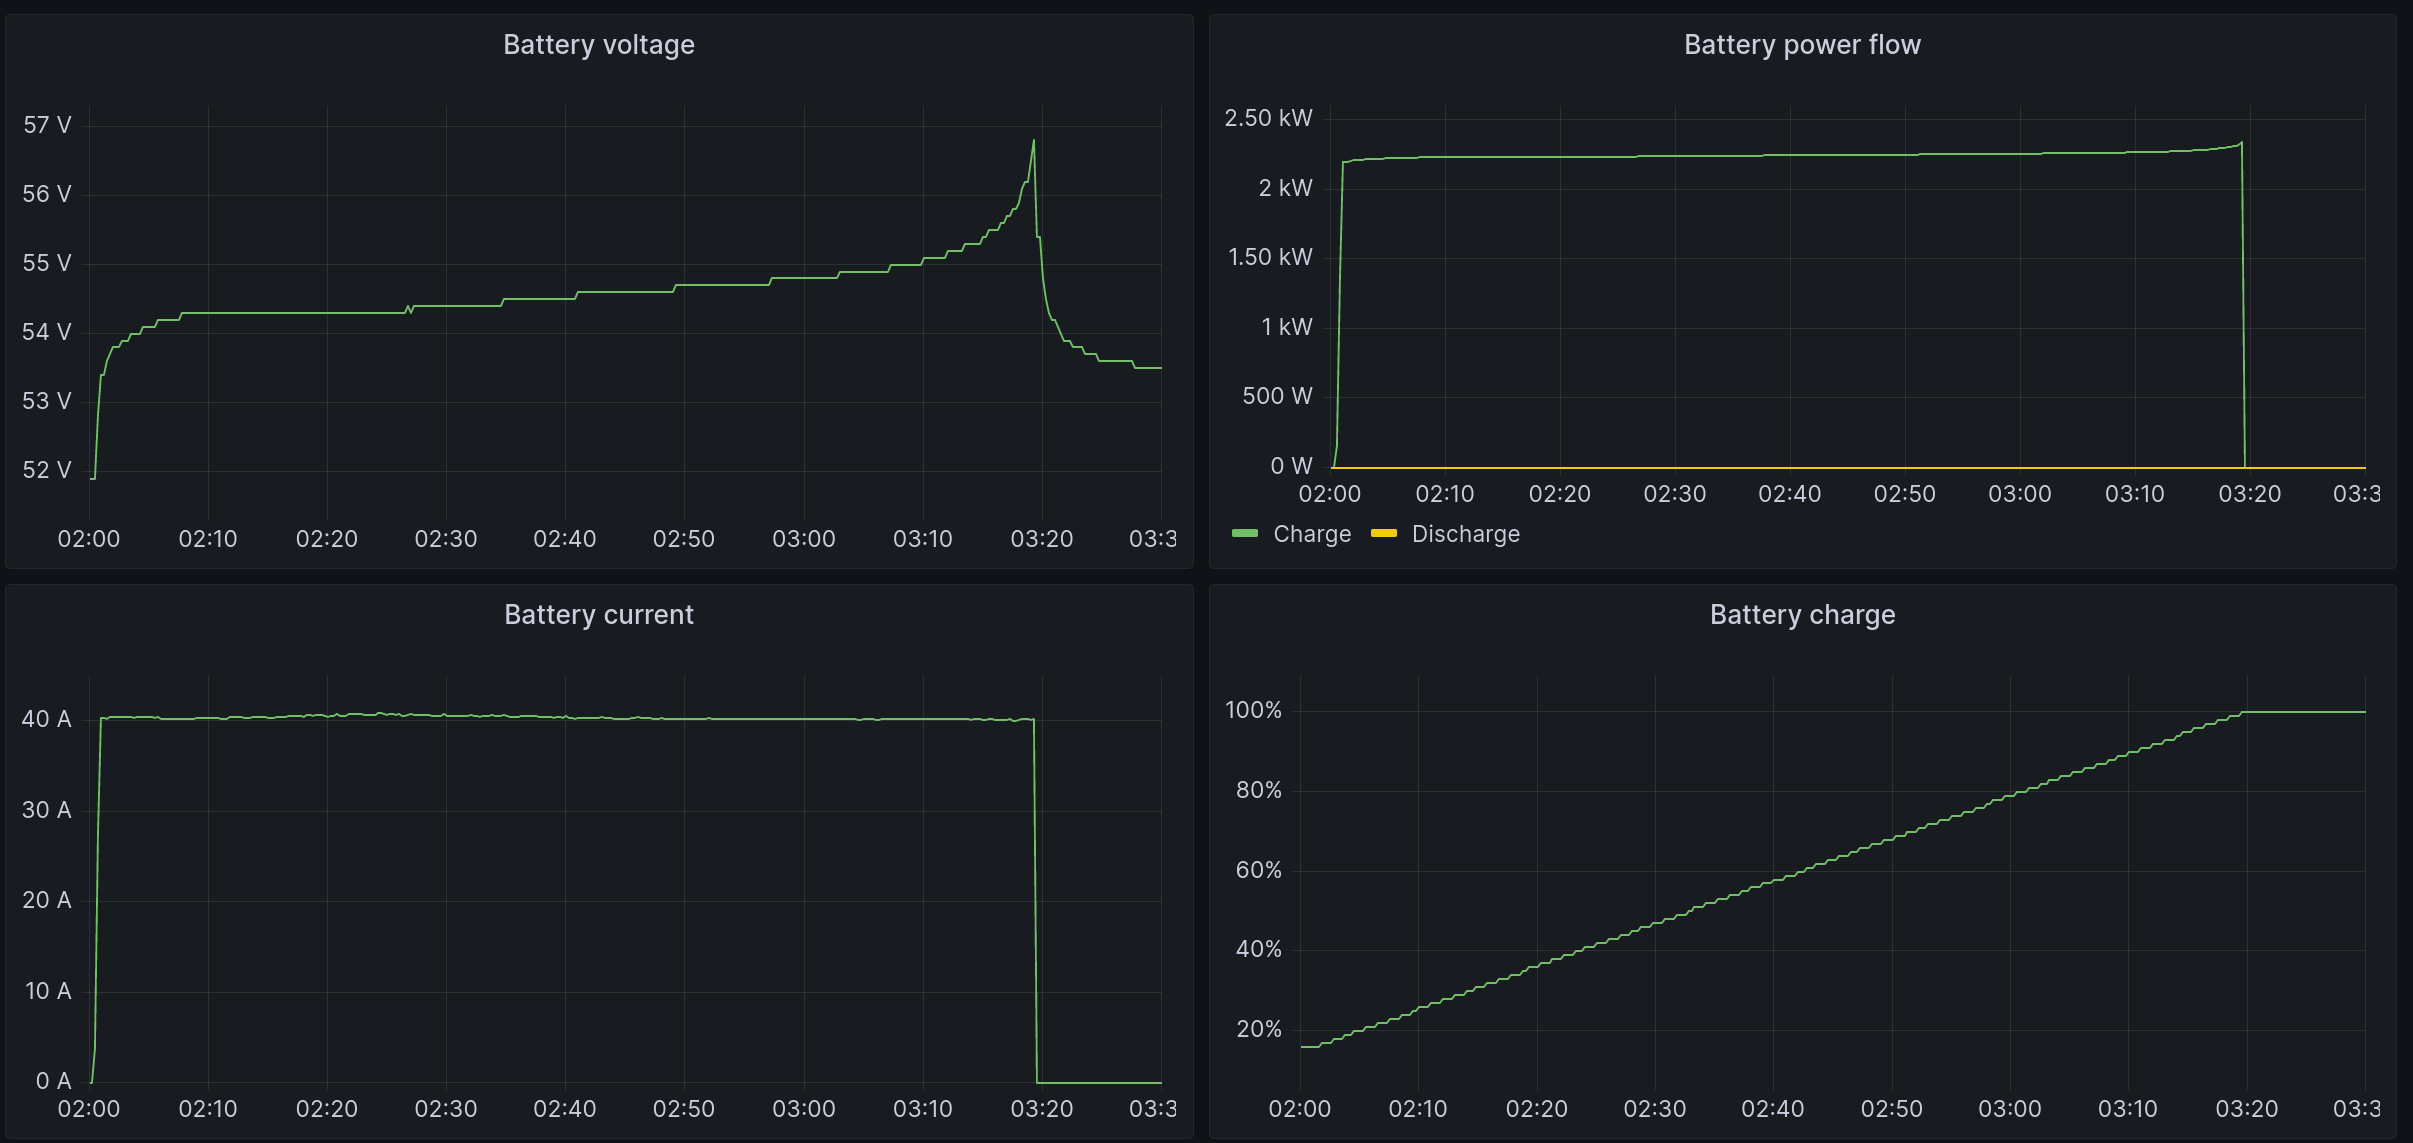
Task: Click 02:40 tick on Battery current chart
Action: point(565,1109)
